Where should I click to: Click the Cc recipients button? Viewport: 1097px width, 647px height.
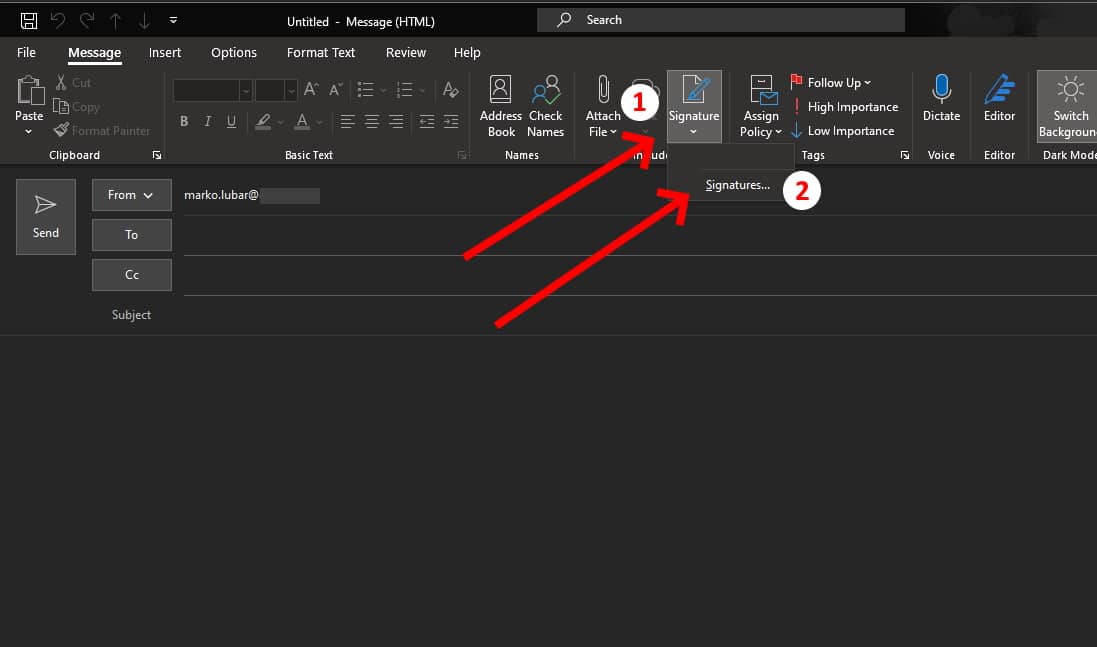(131, 275)
